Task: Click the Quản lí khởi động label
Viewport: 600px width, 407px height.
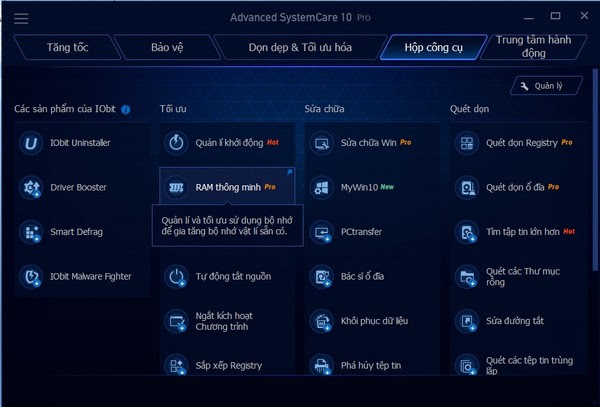Action: [x=229, y=143]
